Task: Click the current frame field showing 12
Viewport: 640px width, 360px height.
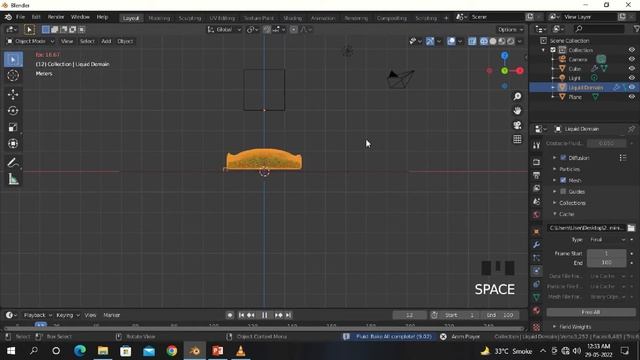Action: click(x=409, y=315)
